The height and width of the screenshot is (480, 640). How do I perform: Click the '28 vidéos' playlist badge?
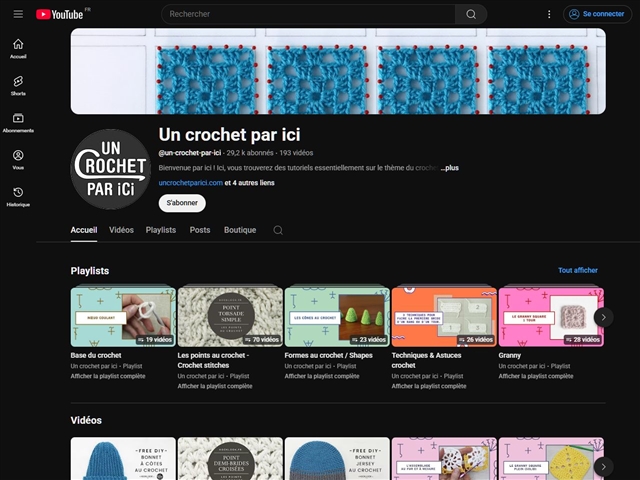point(582,340)
